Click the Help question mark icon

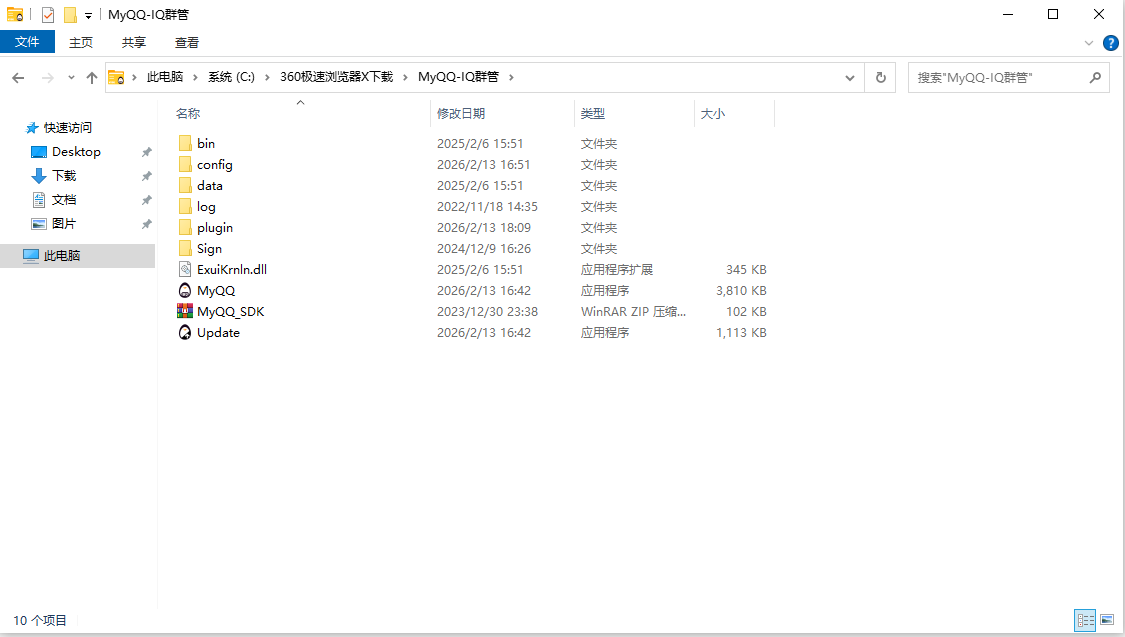click(1110, 43)
